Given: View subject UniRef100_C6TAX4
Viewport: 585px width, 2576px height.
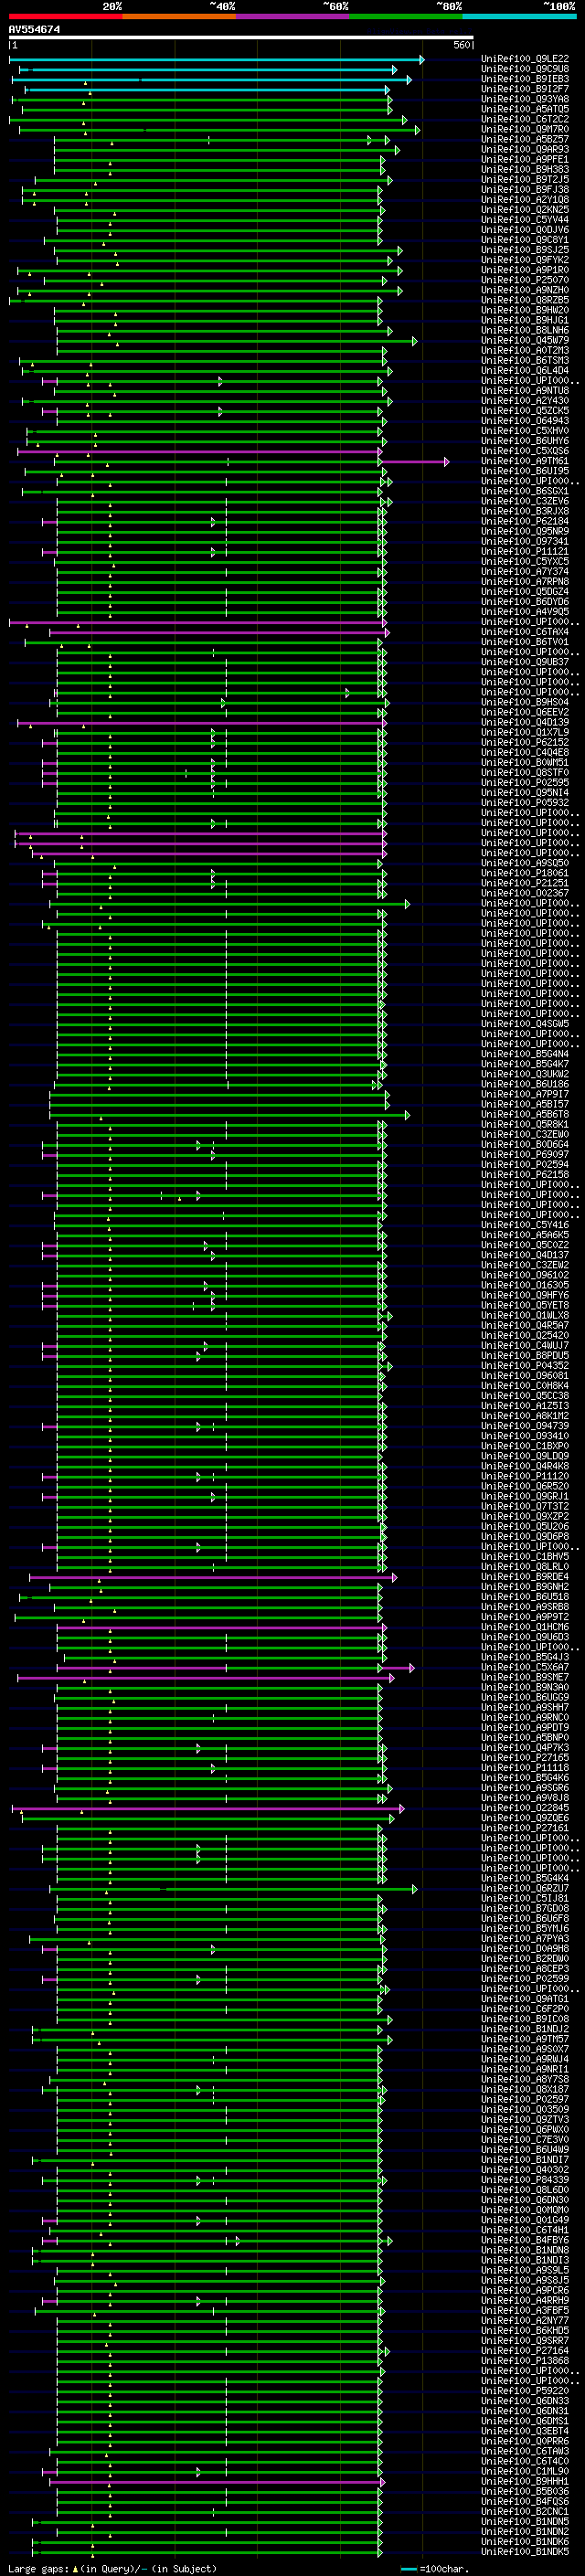Looking at the screenshot, I should (525, 632).
